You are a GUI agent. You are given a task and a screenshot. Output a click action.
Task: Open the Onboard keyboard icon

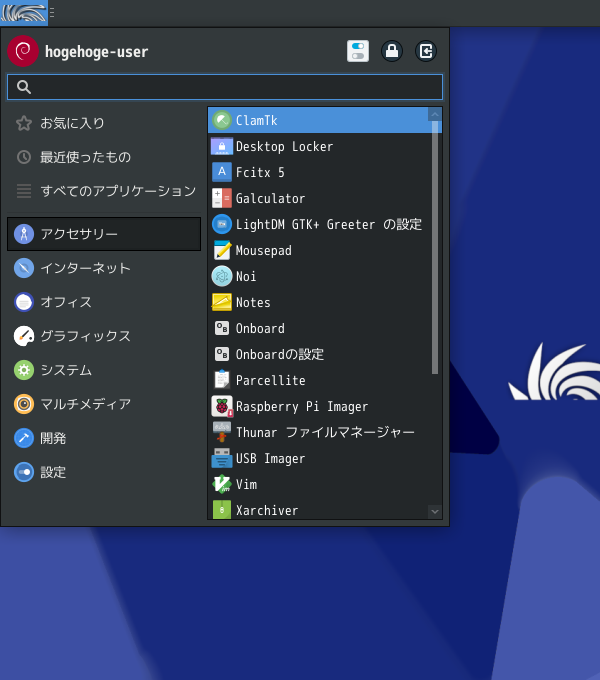click(222, 328)
